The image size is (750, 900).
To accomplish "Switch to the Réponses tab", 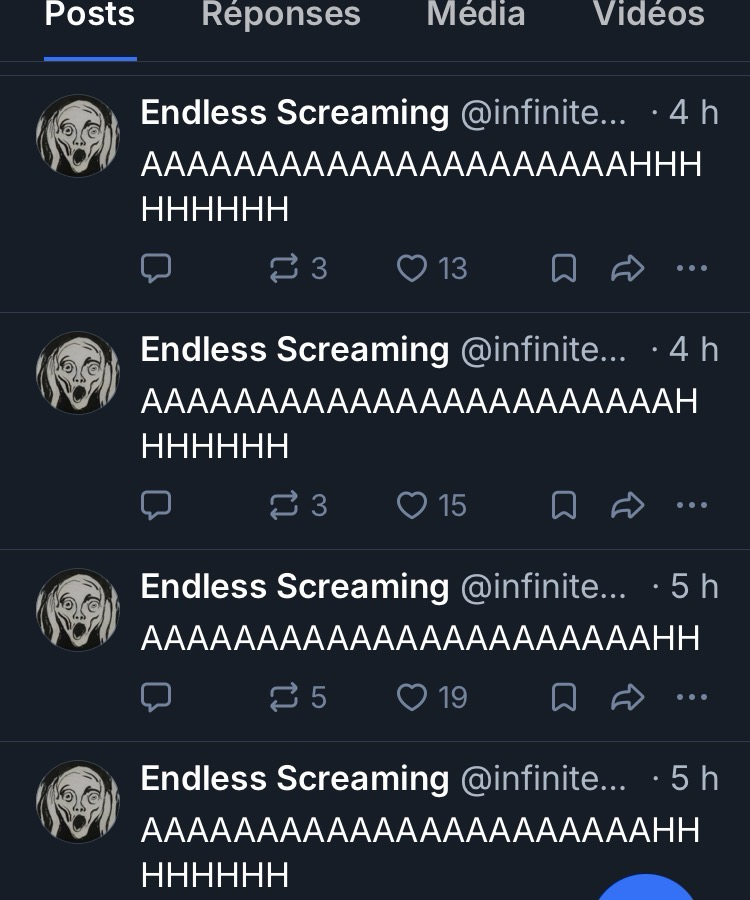I will (281, 15).
